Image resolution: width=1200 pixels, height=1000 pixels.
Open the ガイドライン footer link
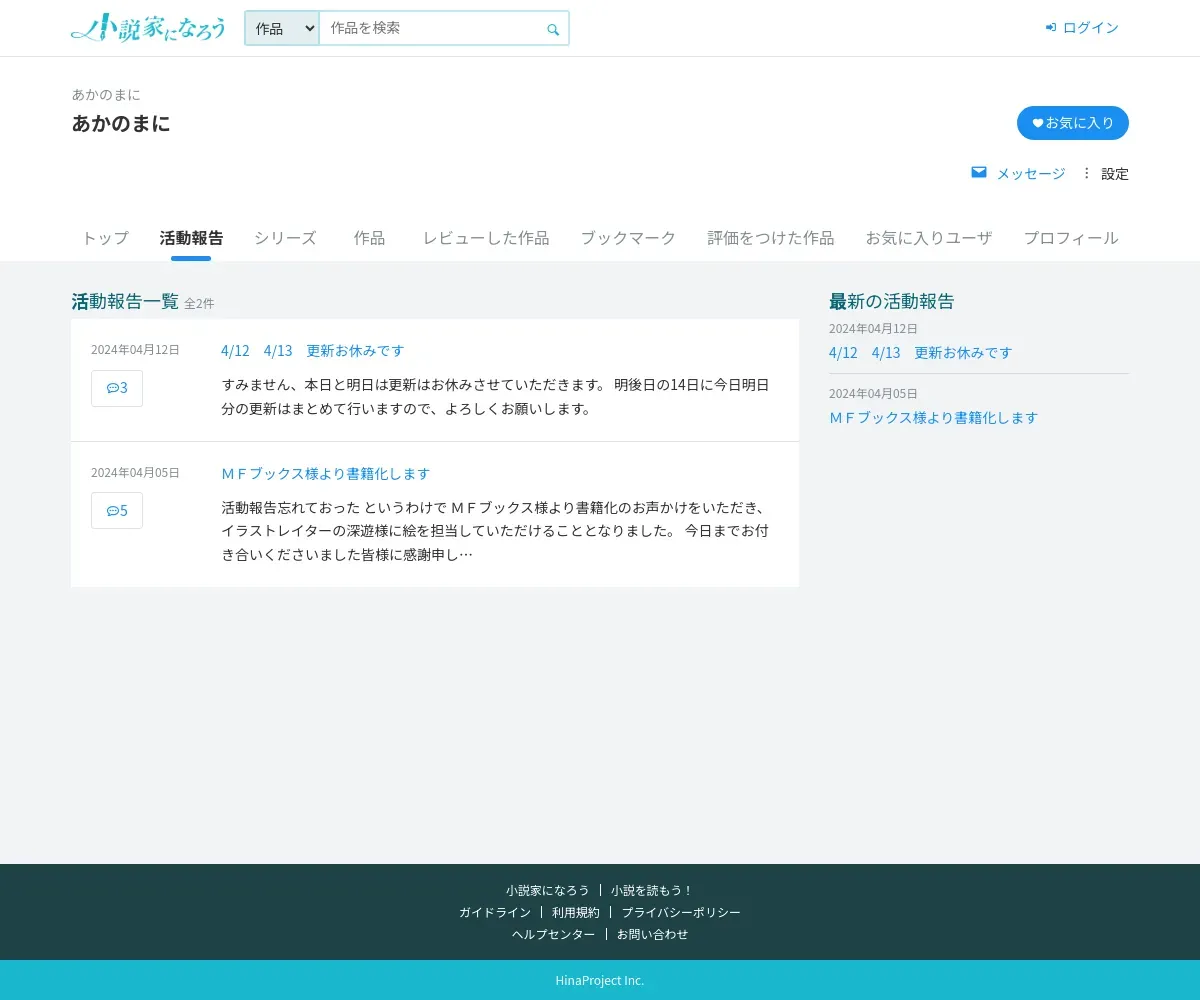click(495, 912)
